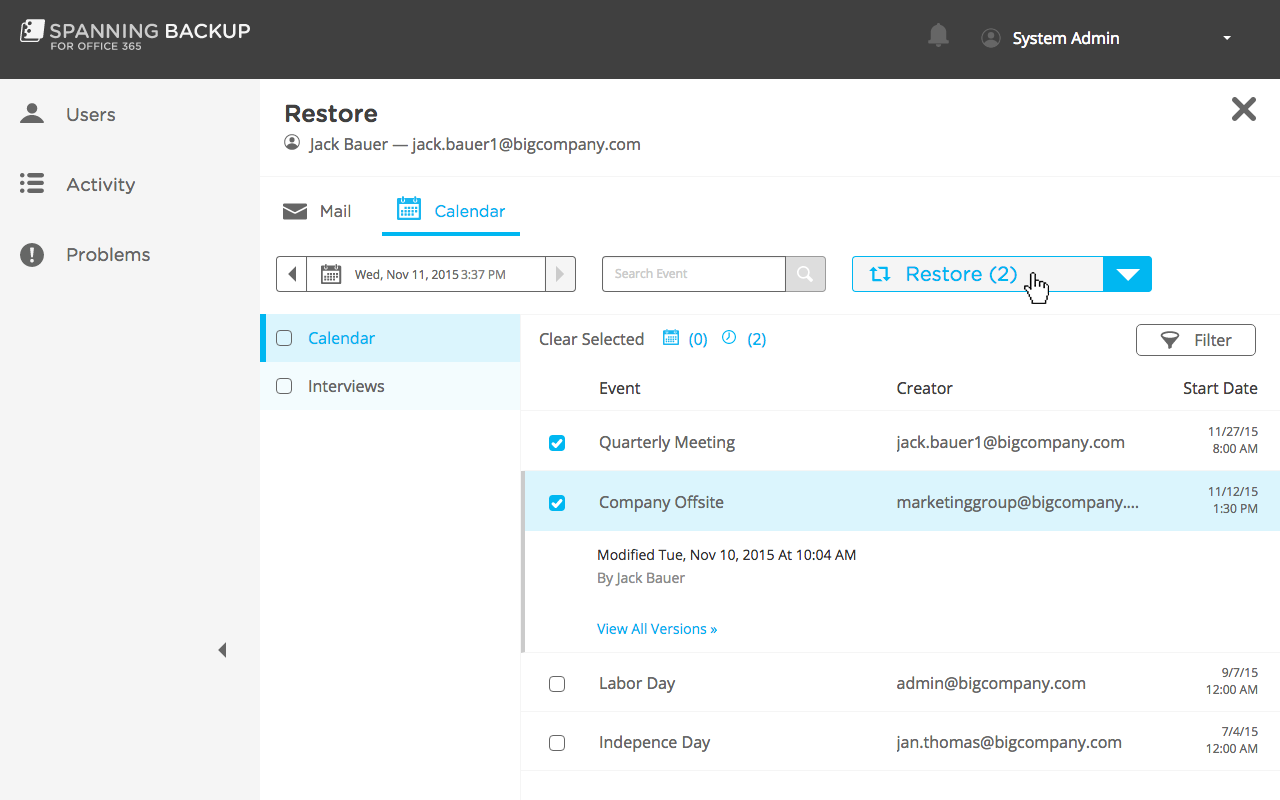Image resolution: width=1280 pixels, height=800 pixels.
Task: Open Activity via the list icon
Action: (x=32, y=184)
